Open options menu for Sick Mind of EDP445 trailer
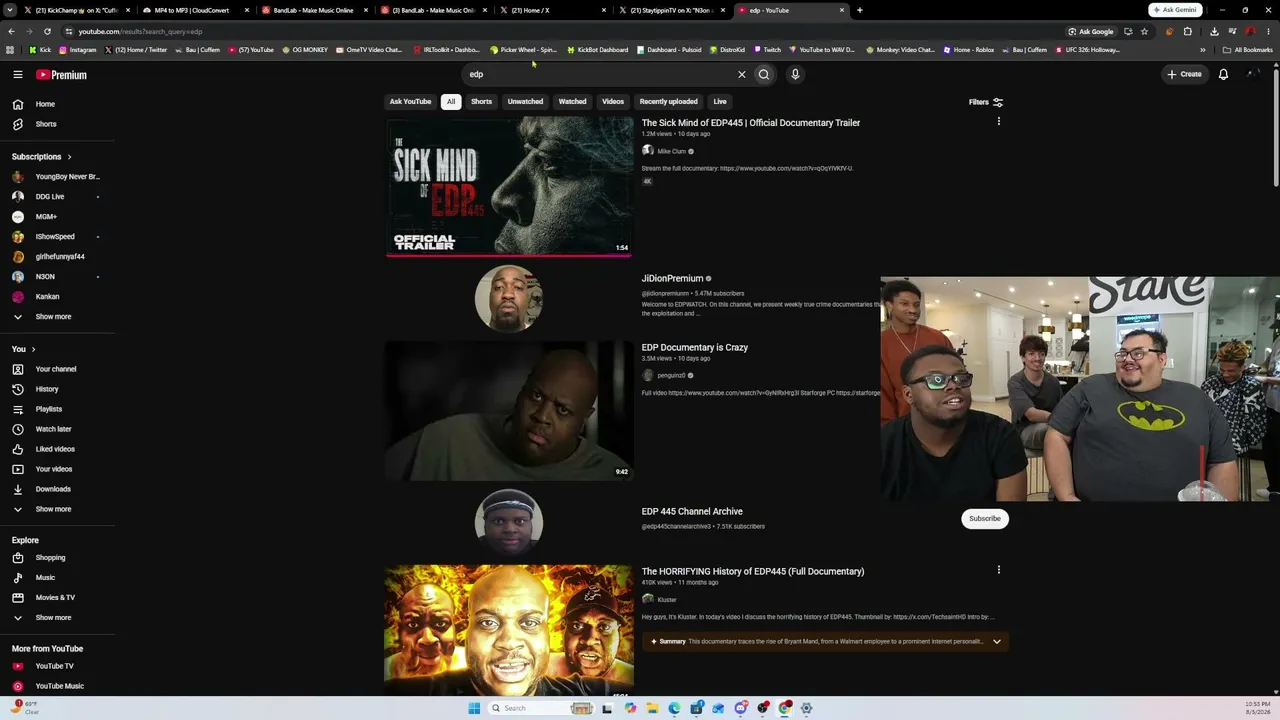This screenshot has width=1280, height=720. (x=998, y=121)
